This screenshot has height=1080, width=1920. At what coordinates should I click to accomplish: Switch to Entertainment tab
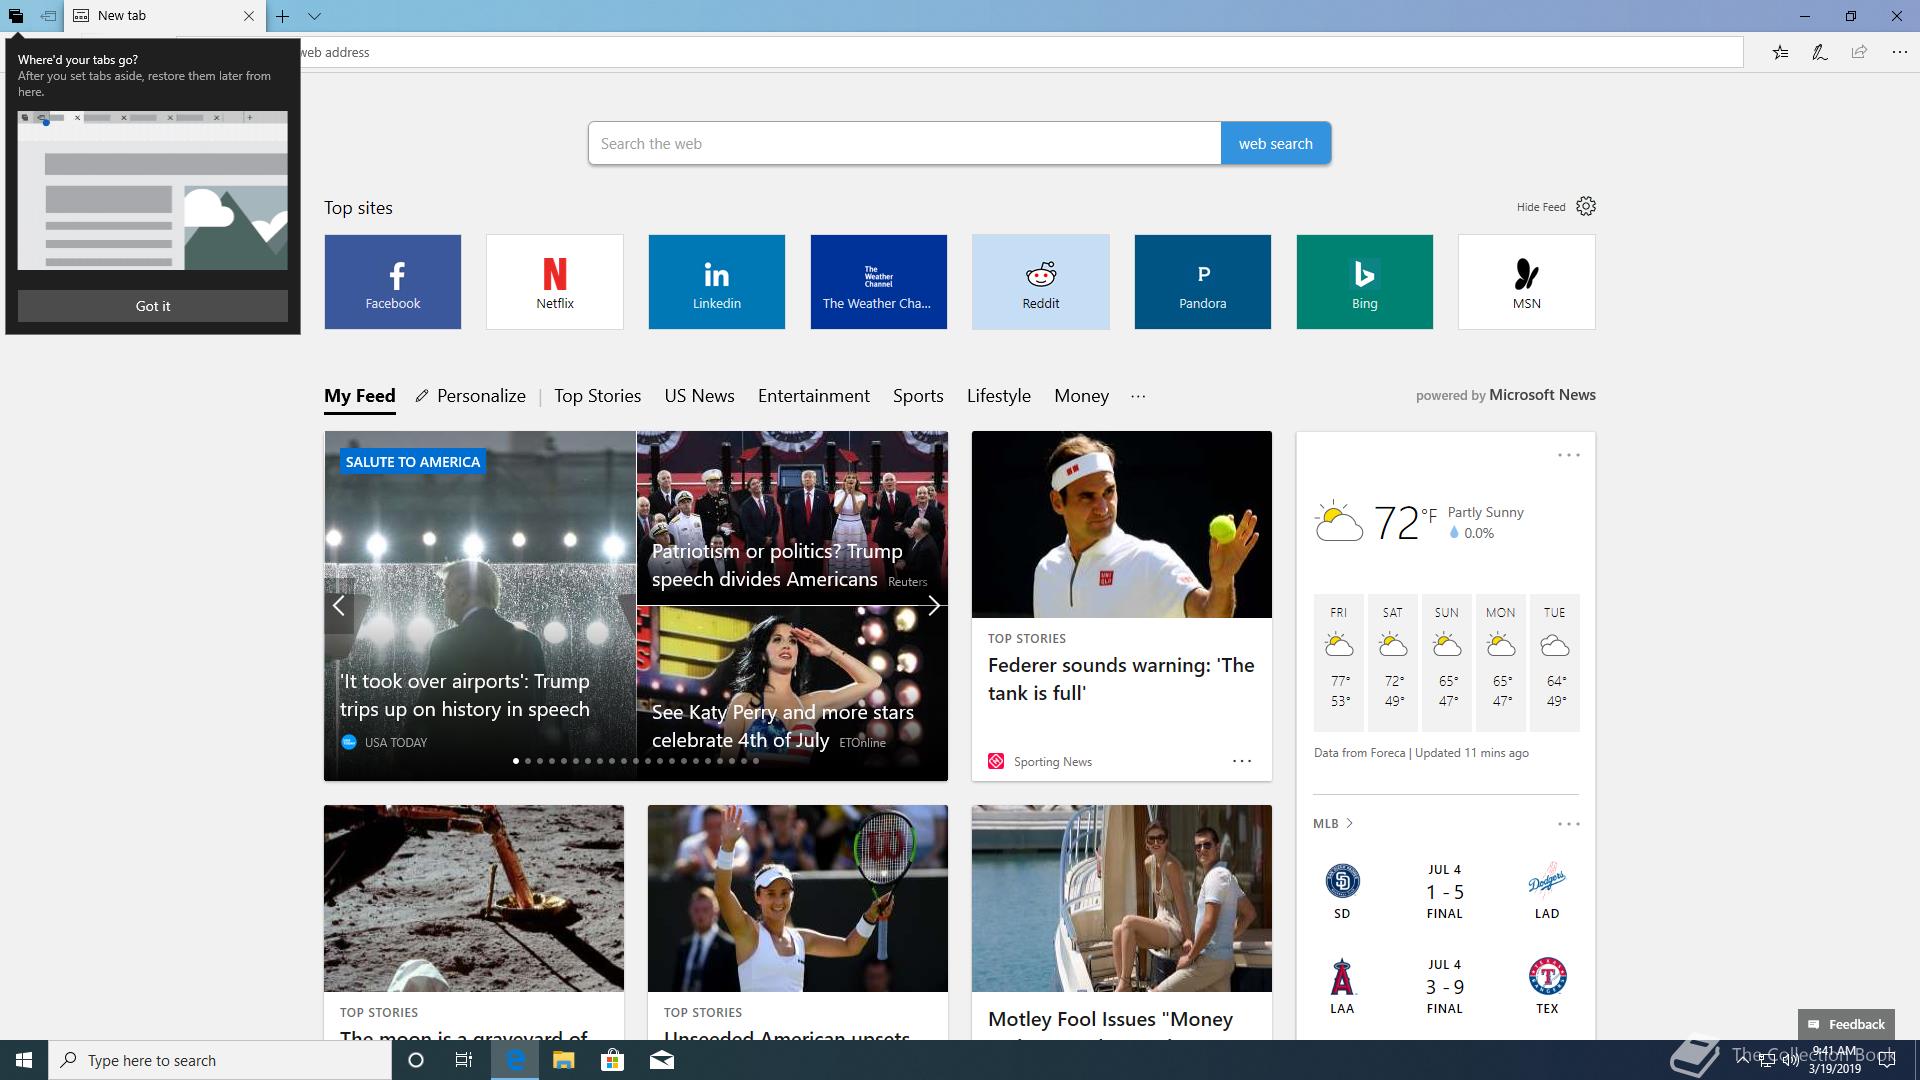coord(814,396)
